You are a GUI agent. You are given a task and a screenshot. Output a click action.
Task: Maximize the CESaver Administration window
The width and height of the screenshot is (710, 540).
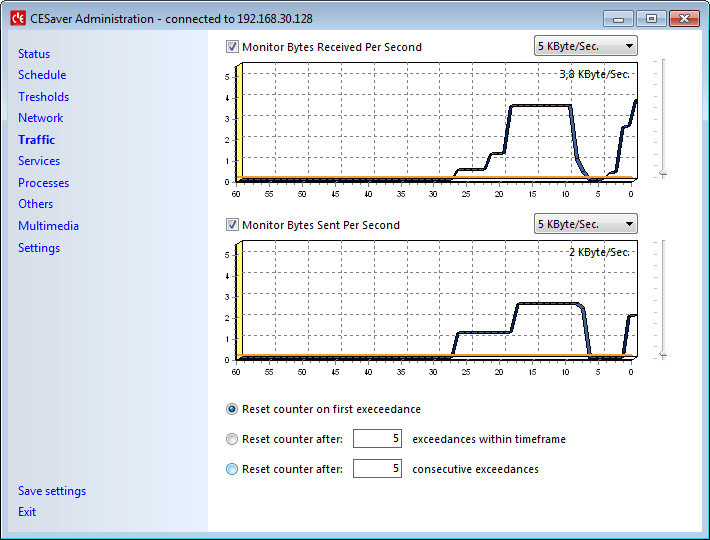(x=651, y=19)
